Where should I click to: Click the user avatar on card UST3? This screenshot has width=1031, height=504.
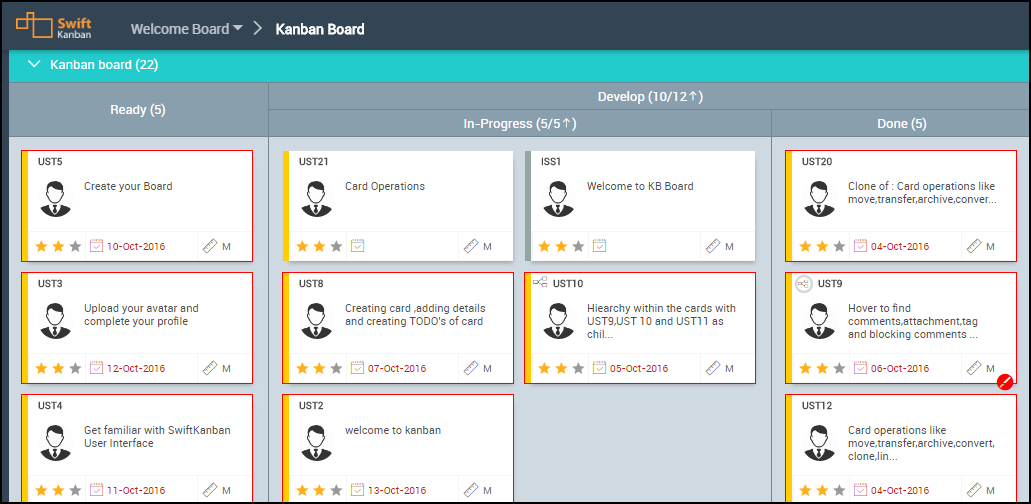(x=56, y=318)
